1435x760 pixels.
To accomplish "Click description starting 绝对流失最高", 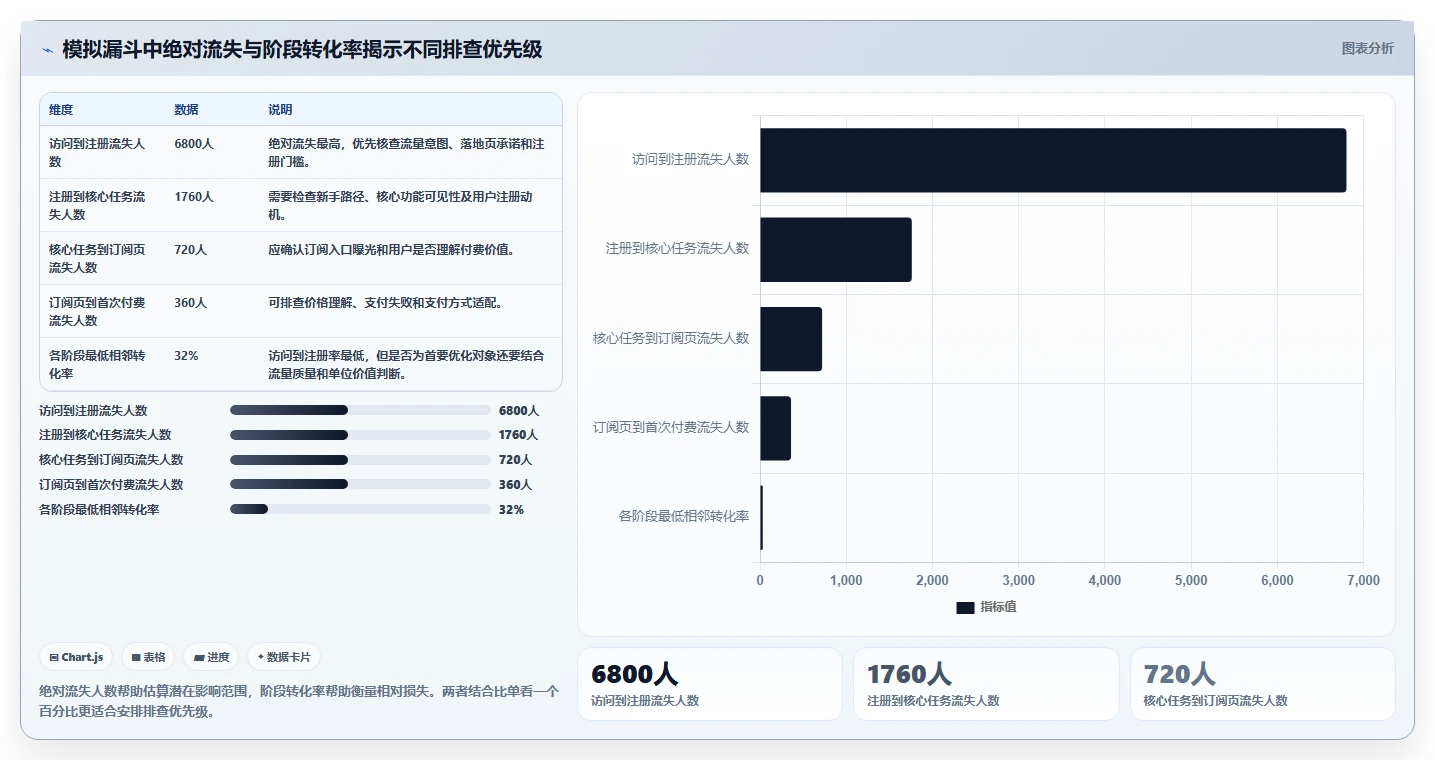I will [x=407, y=153].
